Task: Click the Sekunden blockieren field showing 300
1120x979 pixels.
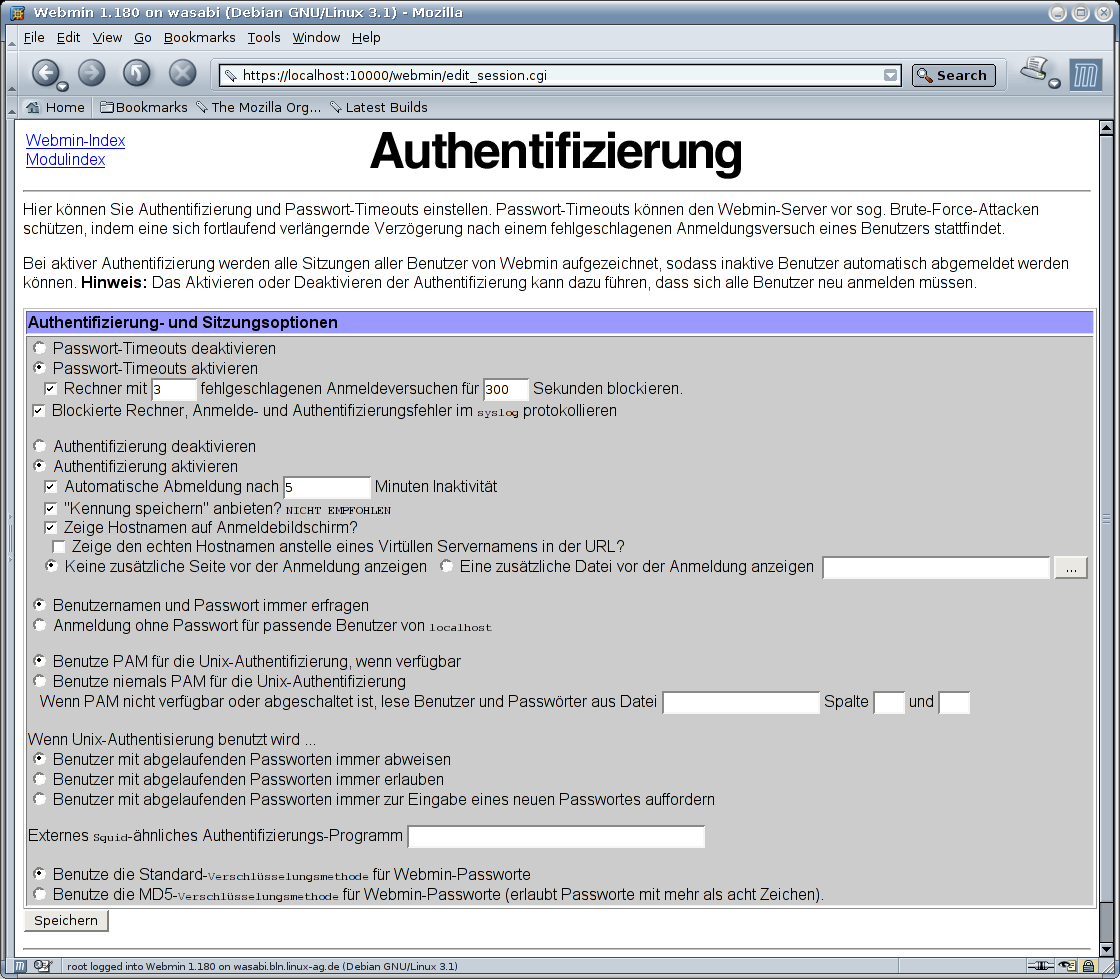Action: tap(506, 389)
